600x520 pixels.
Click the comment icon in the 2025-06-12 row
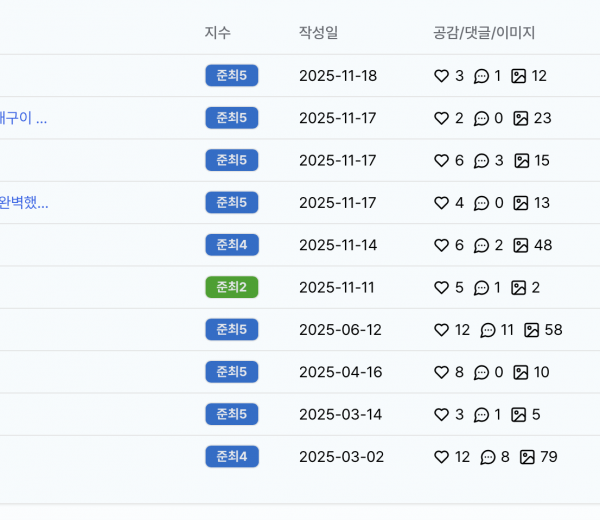click(x=488, y=330)
